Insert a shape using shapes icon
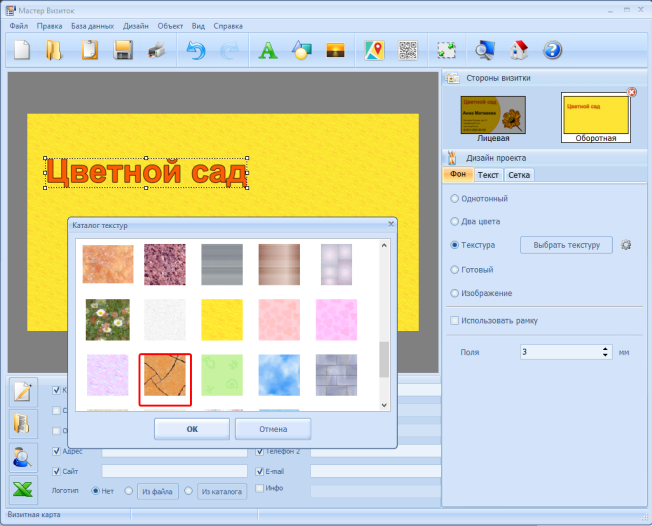The height and width of the screenshot is (526, 652). (301, 50)
